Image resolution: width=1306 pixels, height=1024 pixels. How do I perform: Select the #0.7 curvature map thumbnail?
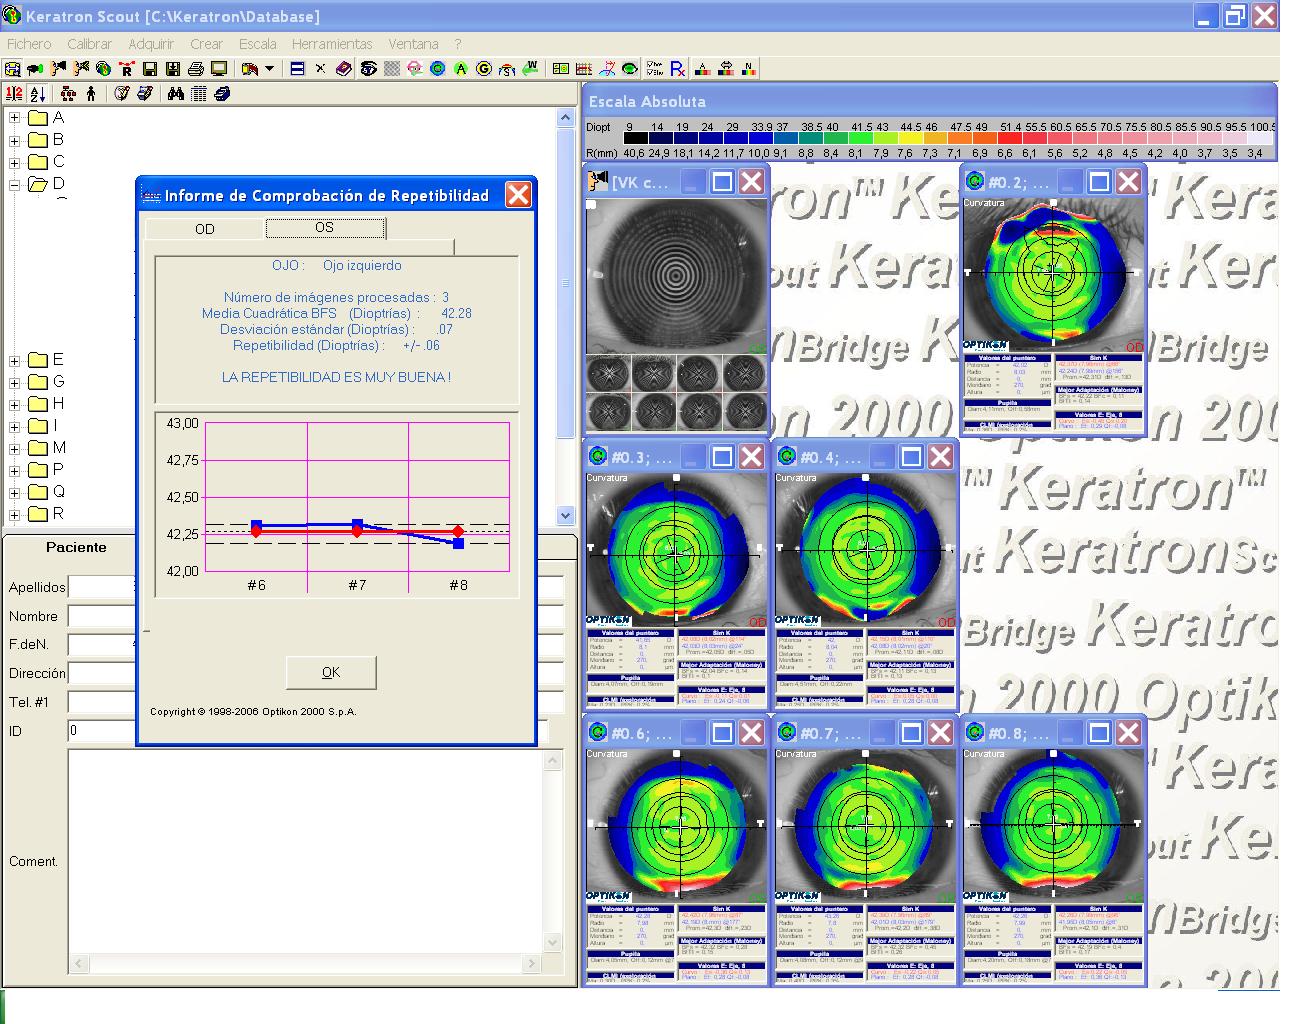click(865, 826)
